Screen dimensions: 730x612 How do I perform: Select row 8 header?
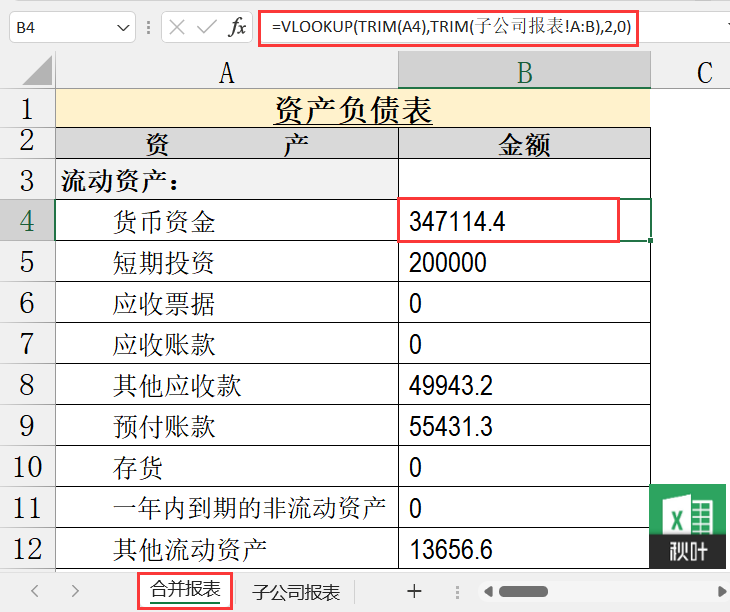pyautogui.click(x=27, y=384)
